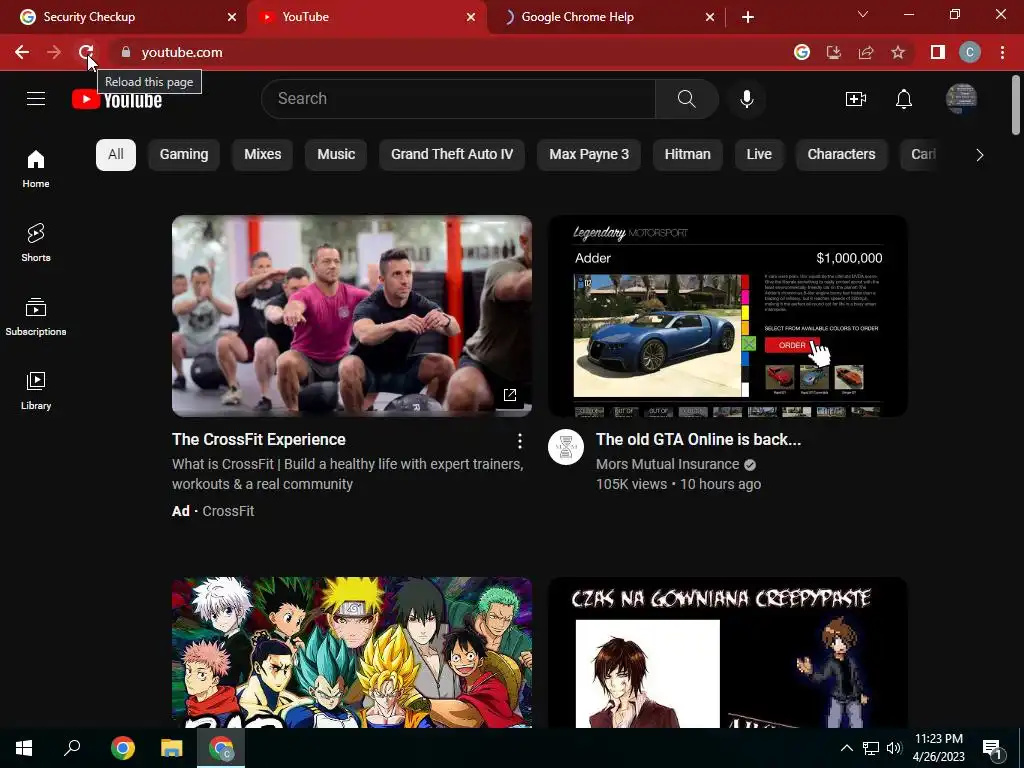Go to Home in the sidebar

click(36, 169)
